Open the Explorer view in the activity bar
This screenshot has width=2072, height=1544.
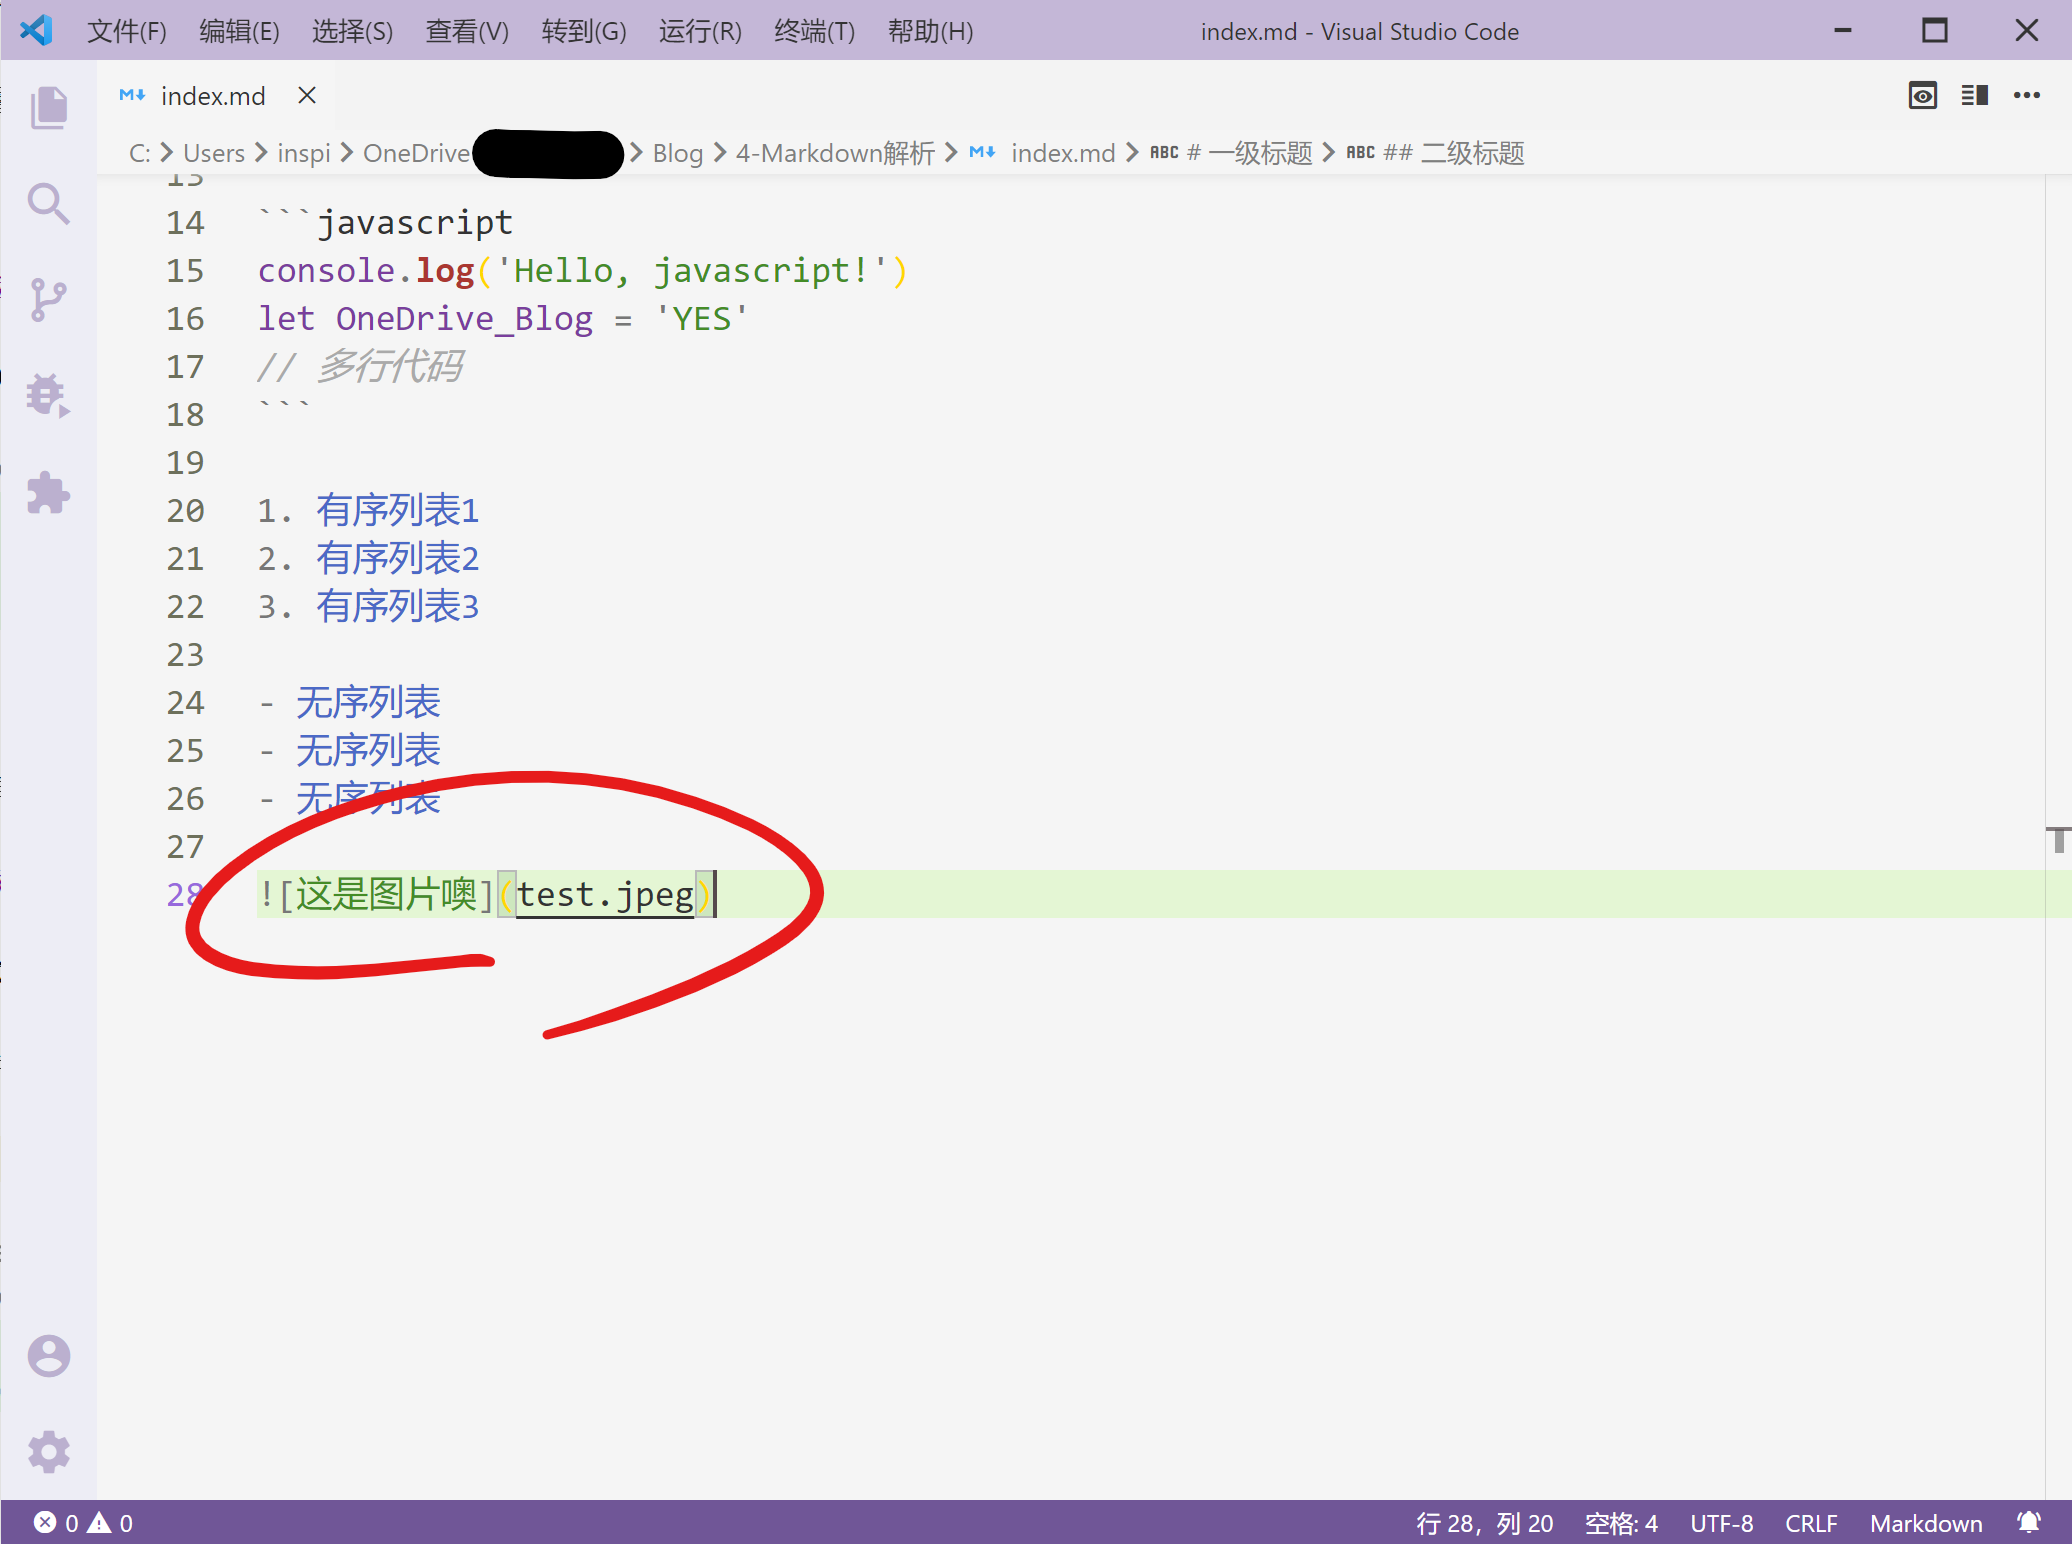coord(48,107)
